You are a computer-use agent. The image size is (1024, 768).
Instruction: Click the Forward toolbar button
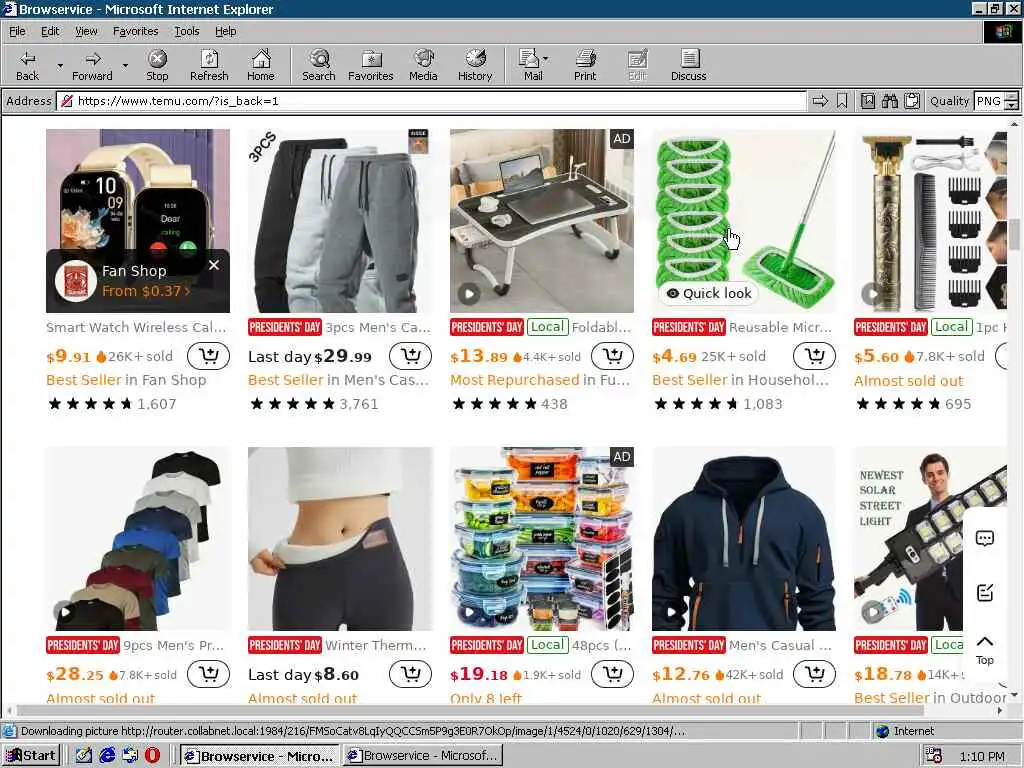click(92, 65)
